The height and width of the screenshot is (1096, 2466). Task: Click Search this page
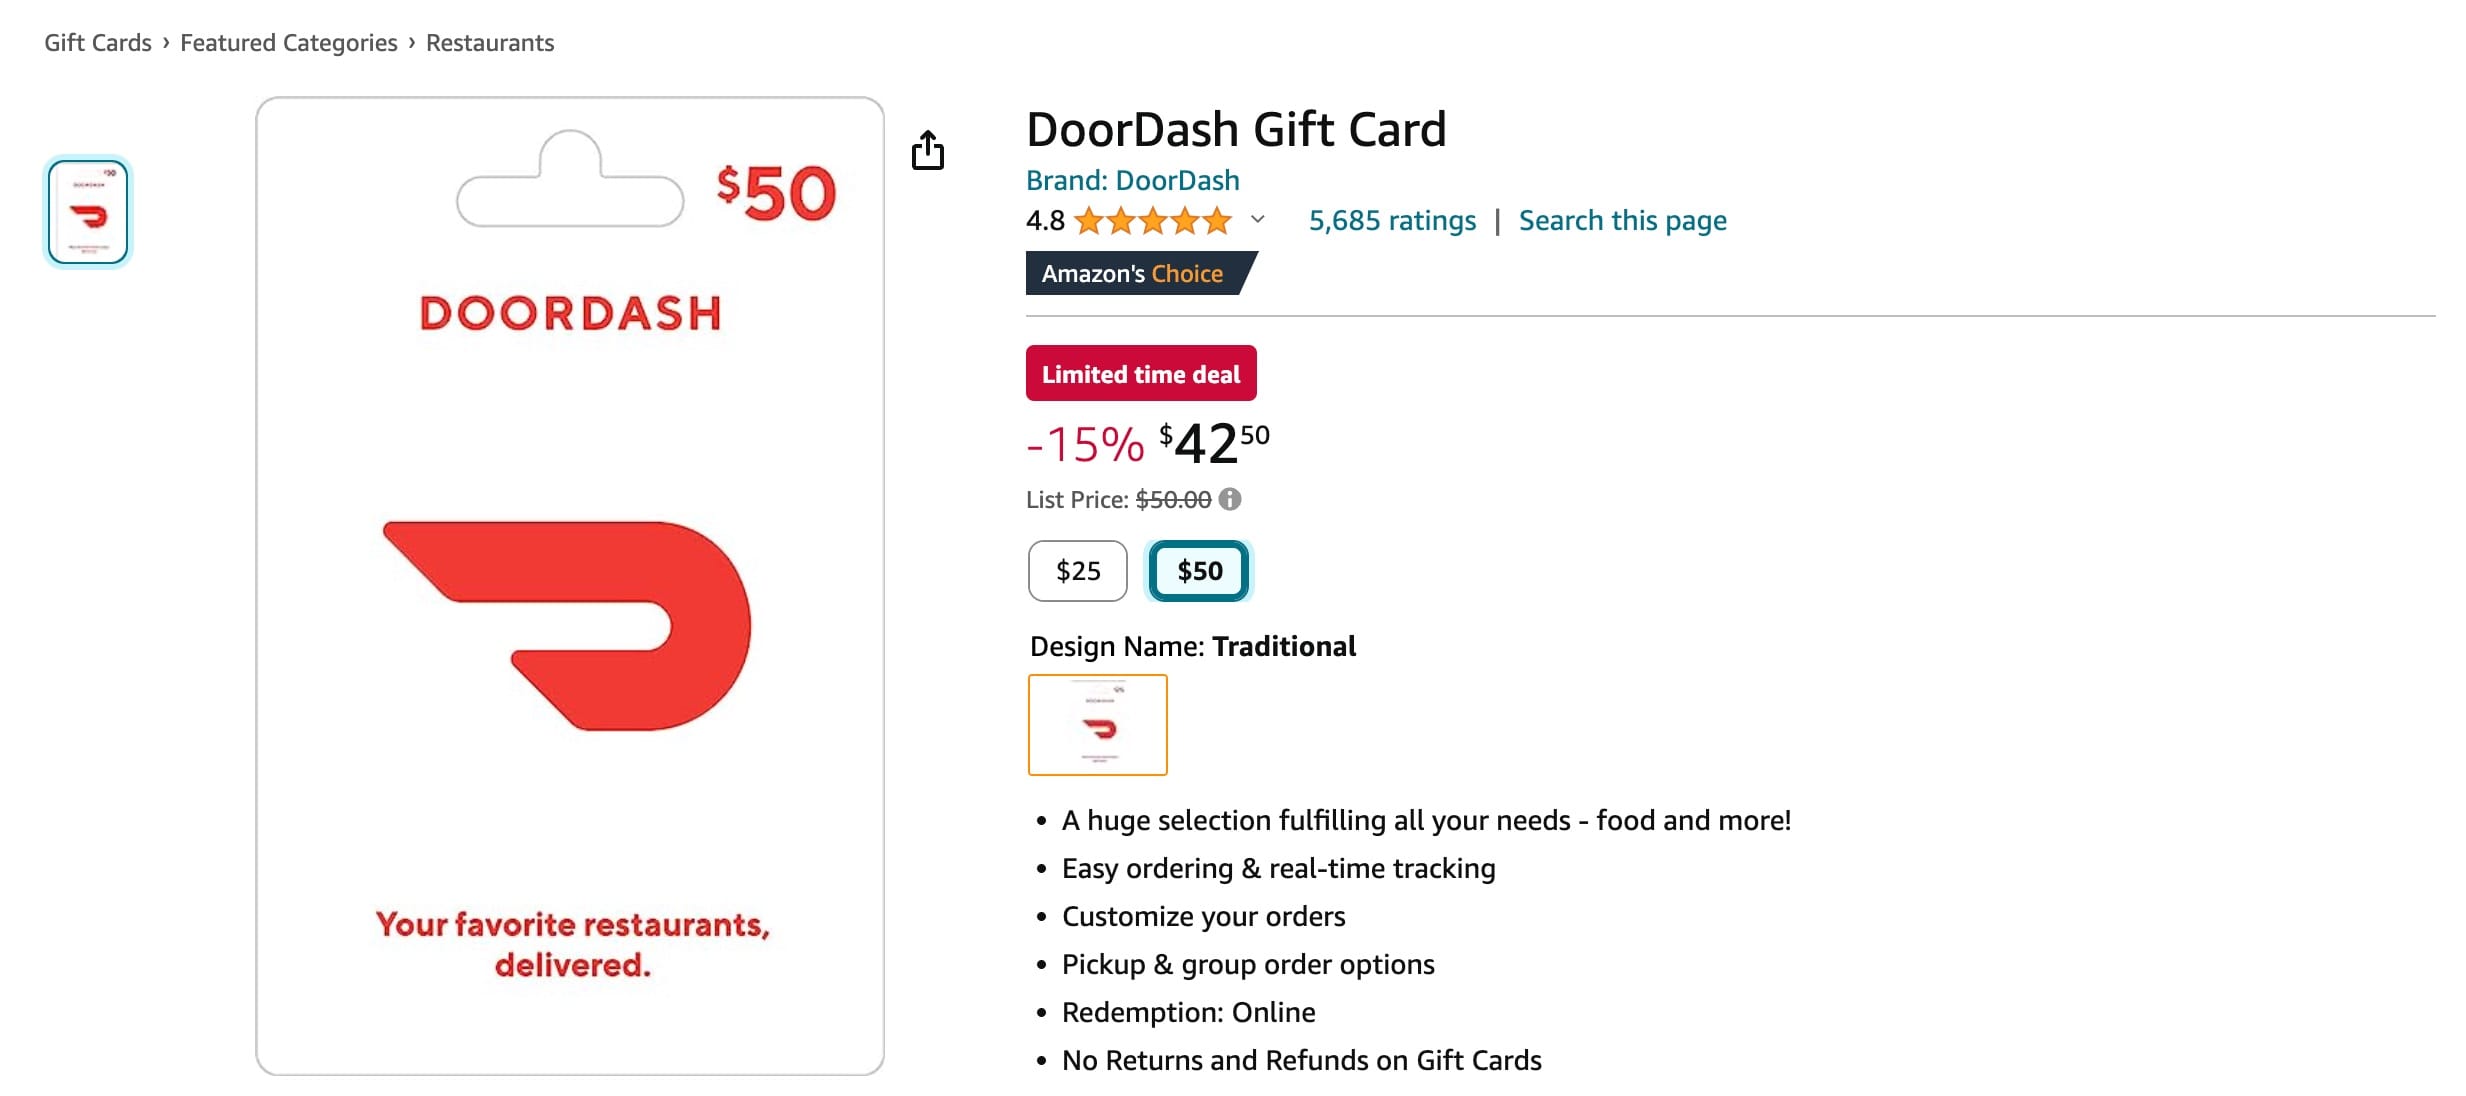point(1622,220)
